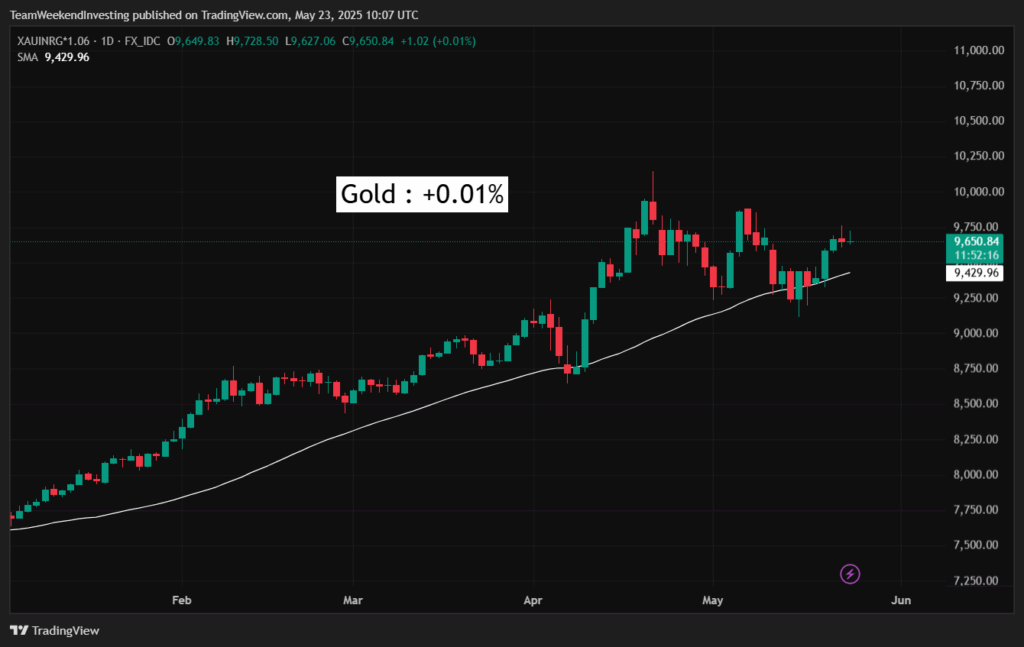Image resolution: width=1024 pixels, height=647 pixels.
Task: Click the 10,250.00 price axis label
Action: click(x=979, y=156)
